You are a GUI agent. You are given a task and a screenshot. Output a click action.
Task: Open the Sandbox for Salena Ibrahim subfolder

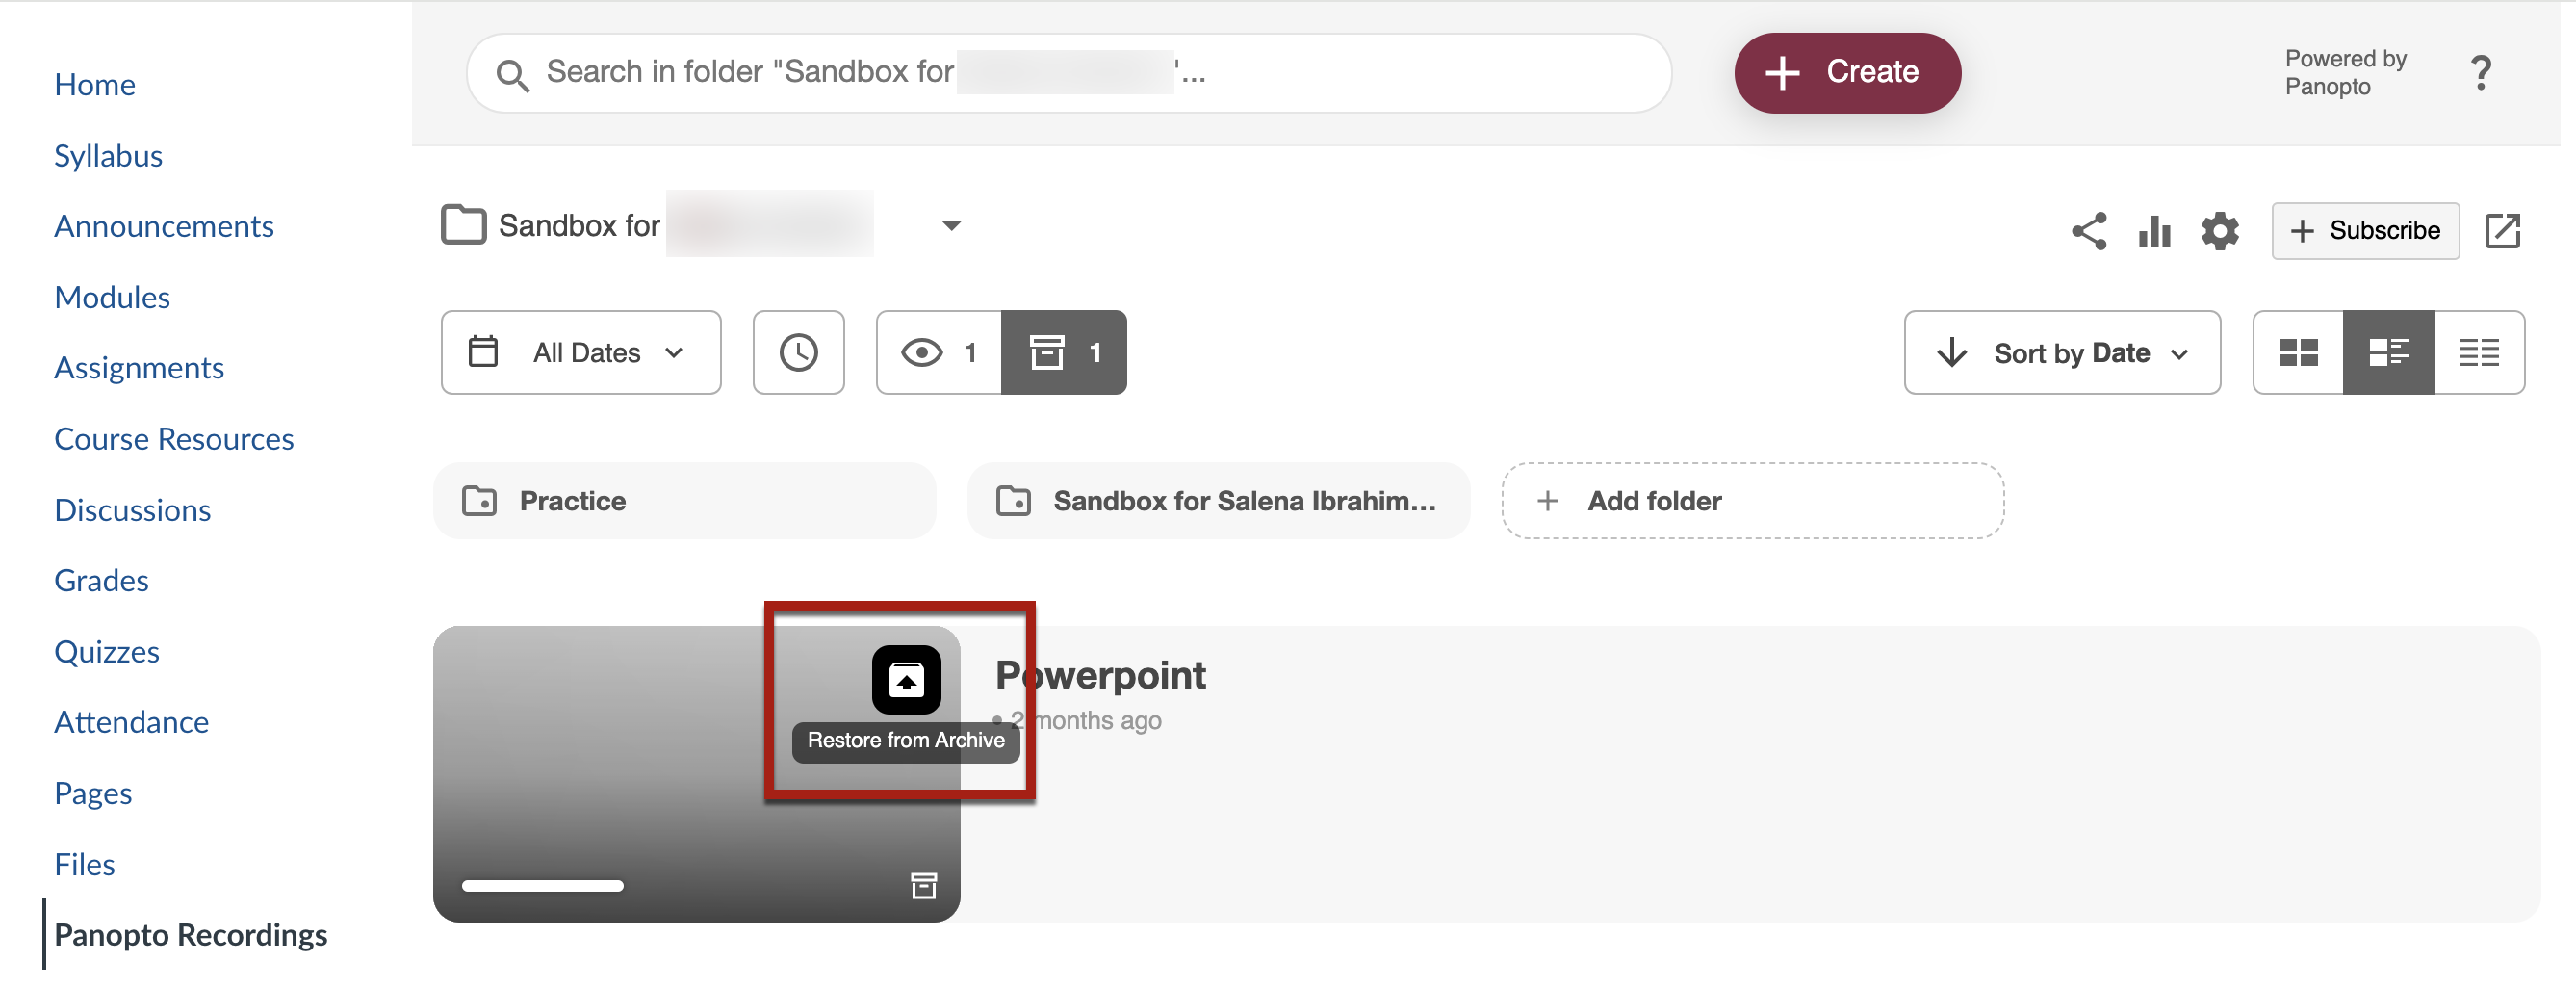(1218, 501)
